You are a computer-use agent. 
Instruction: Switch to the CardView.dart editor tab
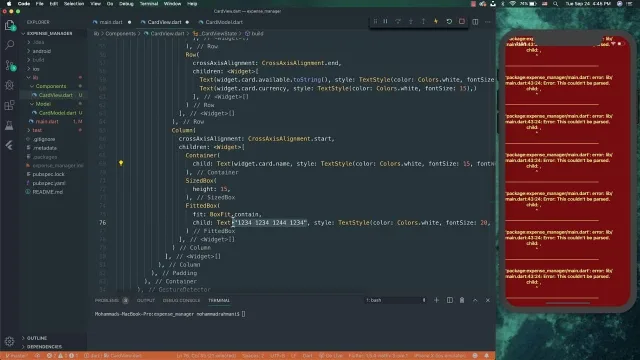164,22
